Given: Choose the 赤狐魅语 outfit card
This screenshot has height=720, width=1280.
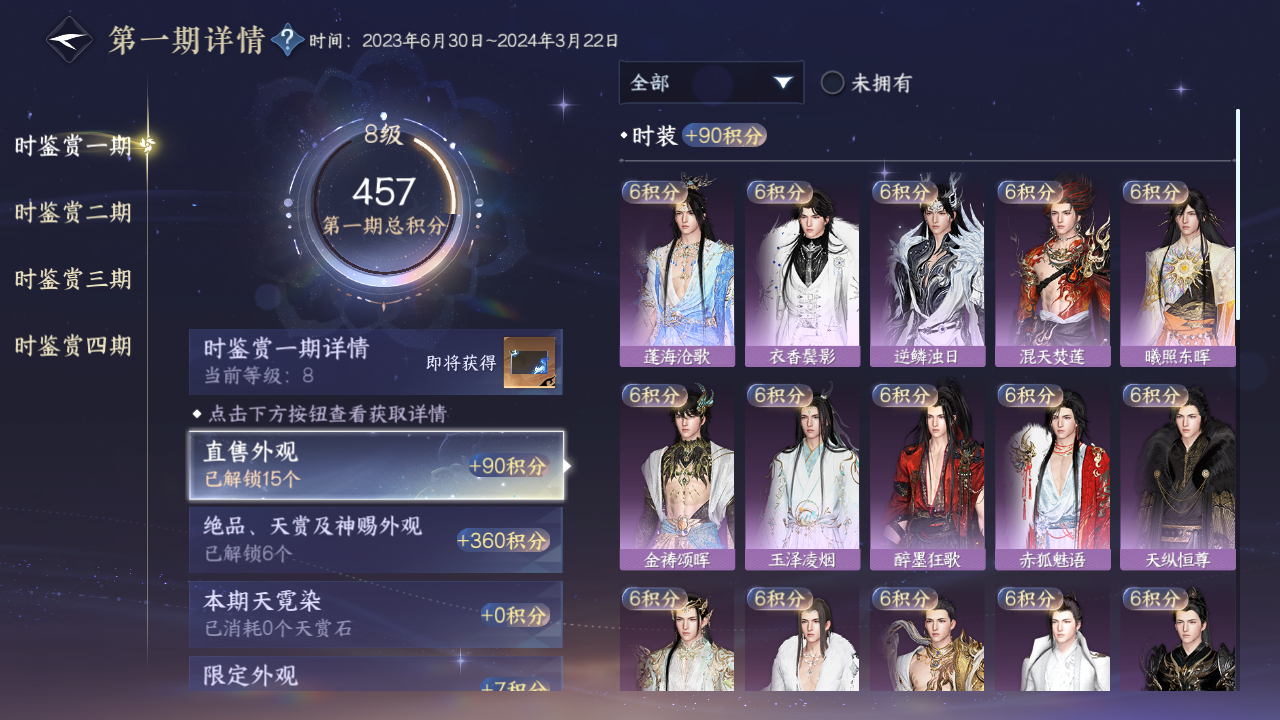Looking at the screenshot, I should pyautogui.click(x=1052, y=476).
